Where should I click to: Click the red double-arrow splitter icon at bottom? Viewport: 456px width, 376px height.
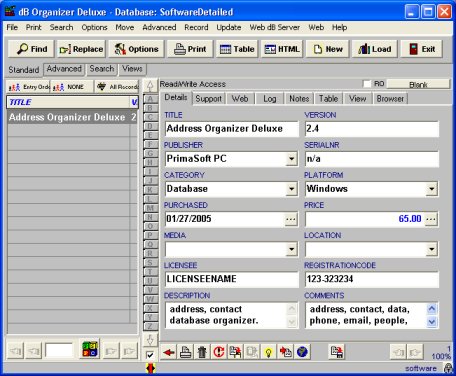(x=151, y=368)
